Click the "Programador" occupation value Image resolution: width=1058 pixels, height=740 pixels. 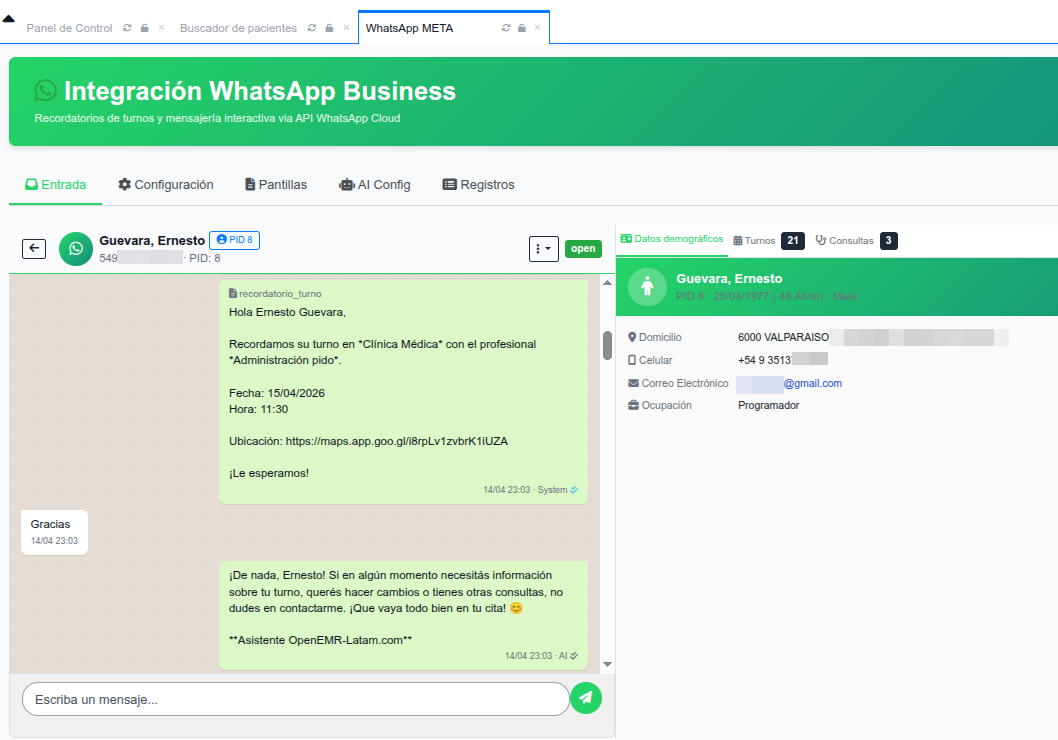pos(769,405)
